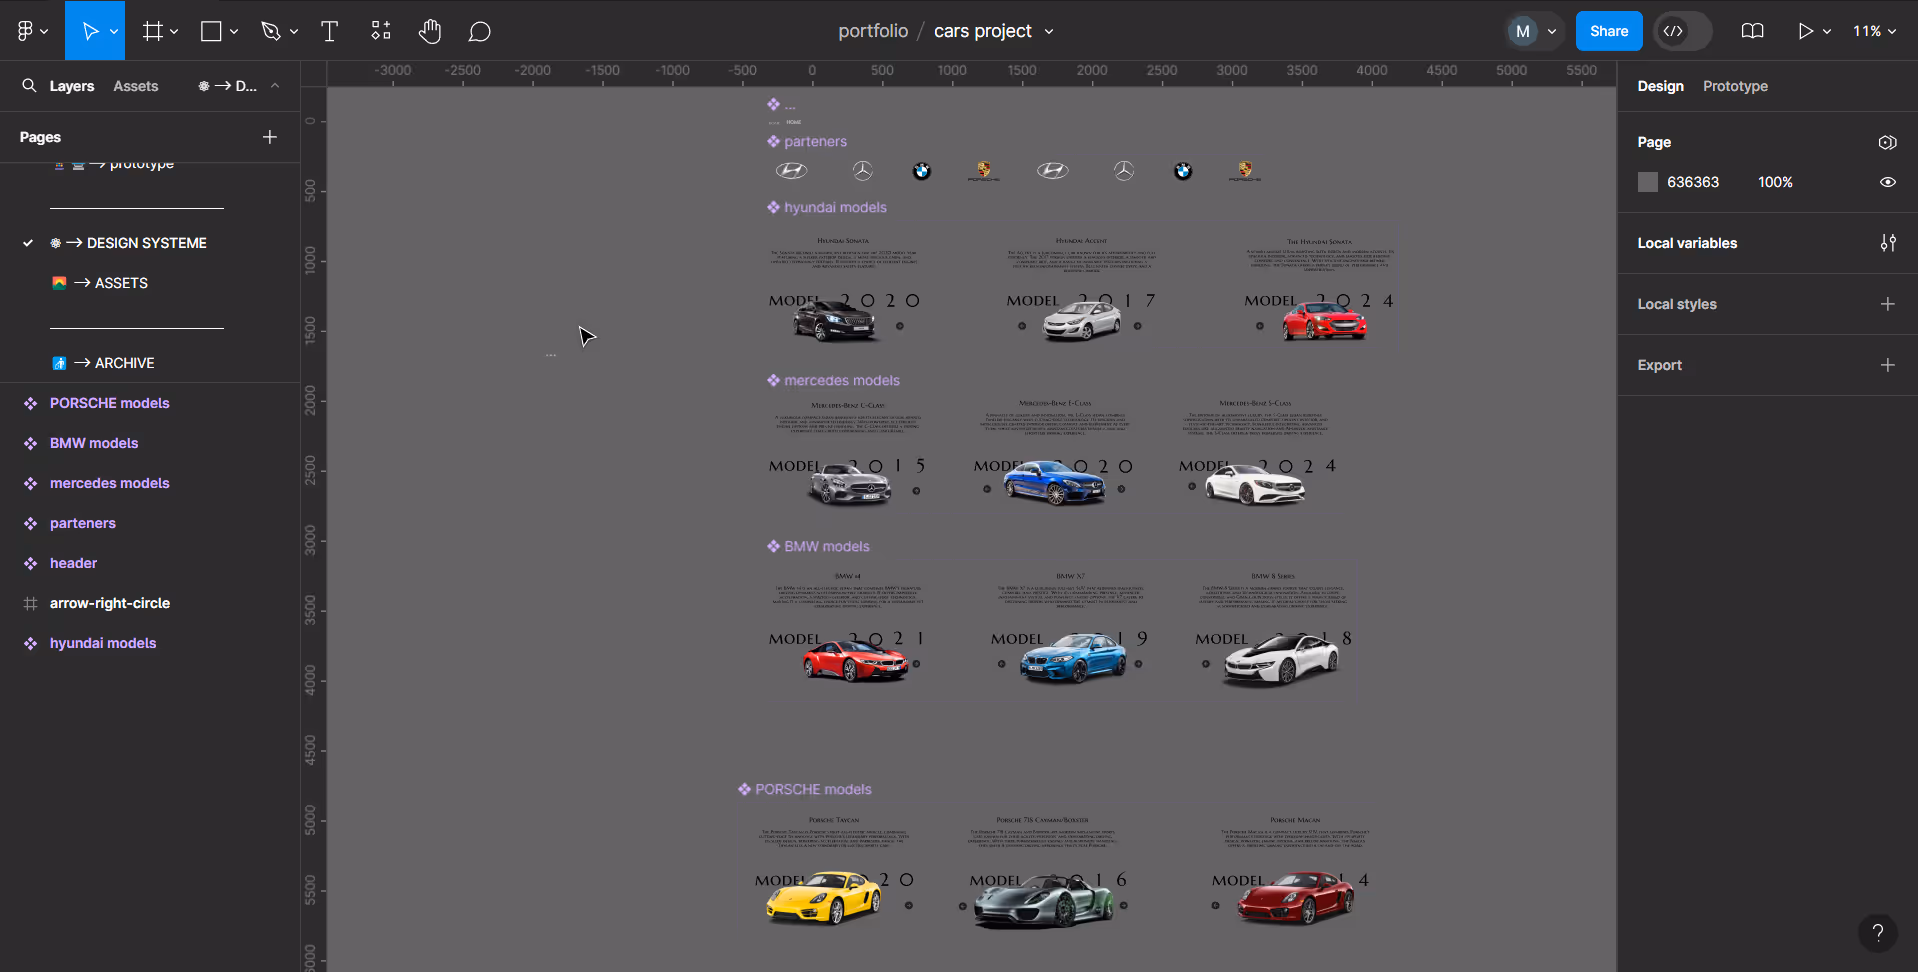Click the Present play button
The image size is (1918, 972).
[1805, 31]
